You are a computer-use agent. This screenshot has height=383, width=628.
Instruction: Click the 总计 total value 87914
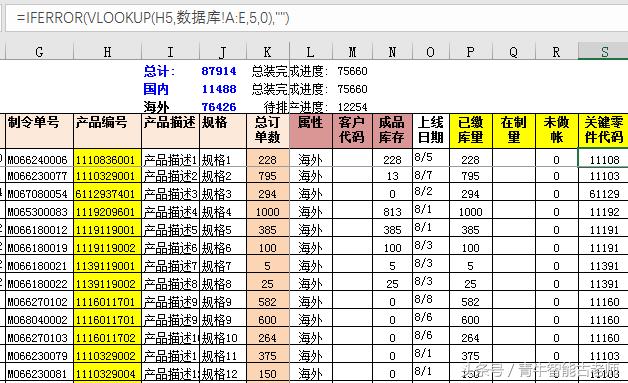[219, 71]
